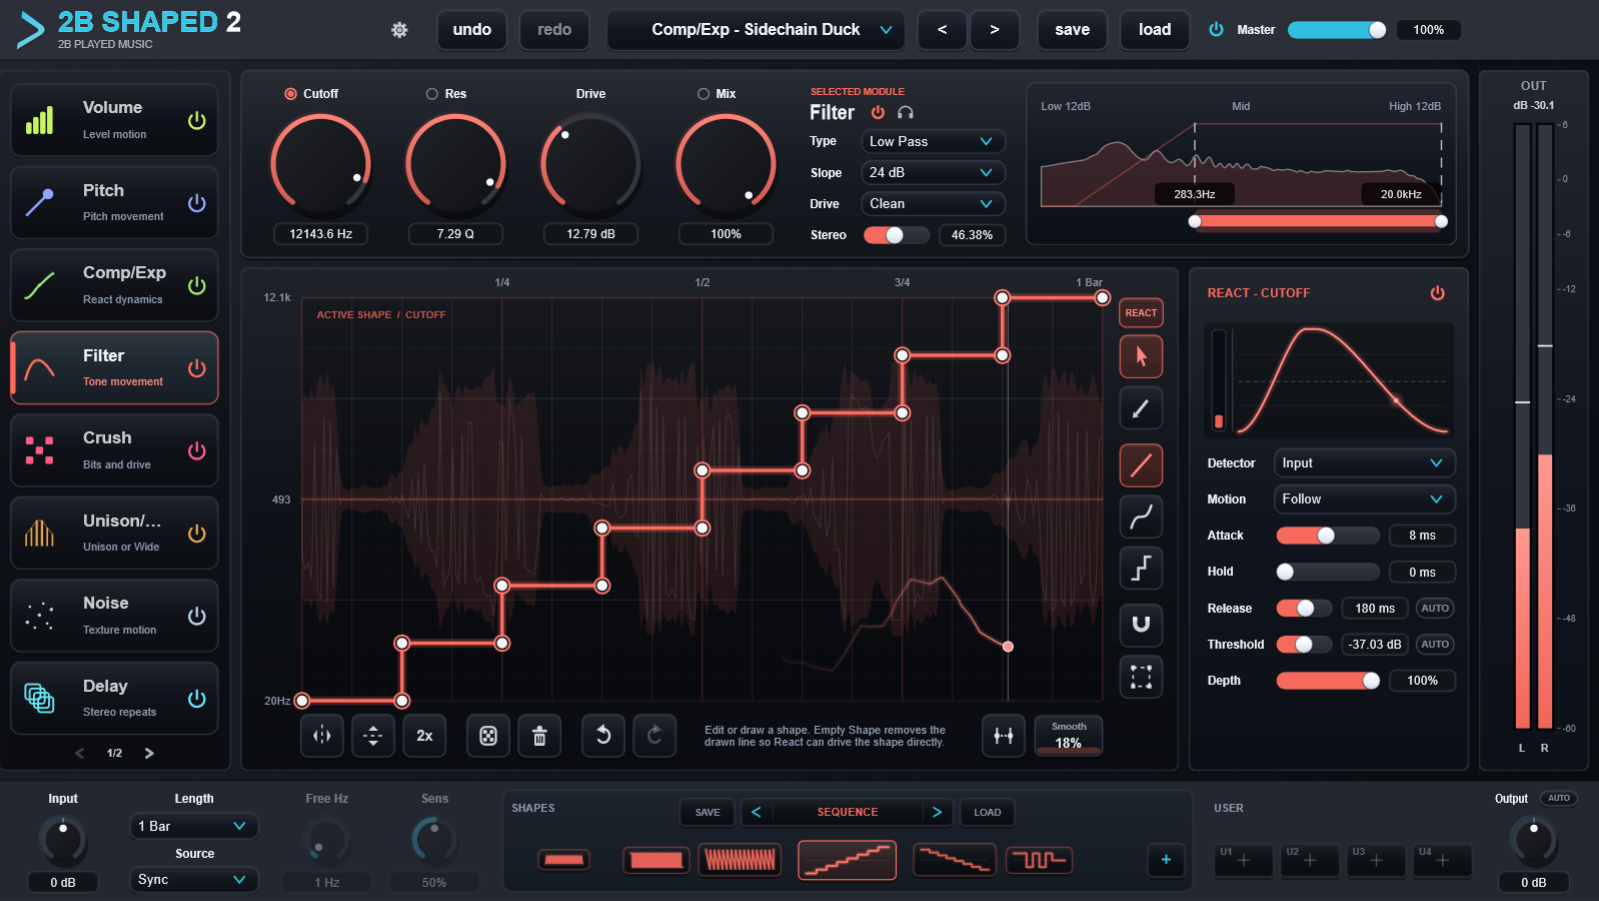Click the 2x shape multiply button
The height and width of the screenshot is (901, 1599).
(x=425, y=736)
